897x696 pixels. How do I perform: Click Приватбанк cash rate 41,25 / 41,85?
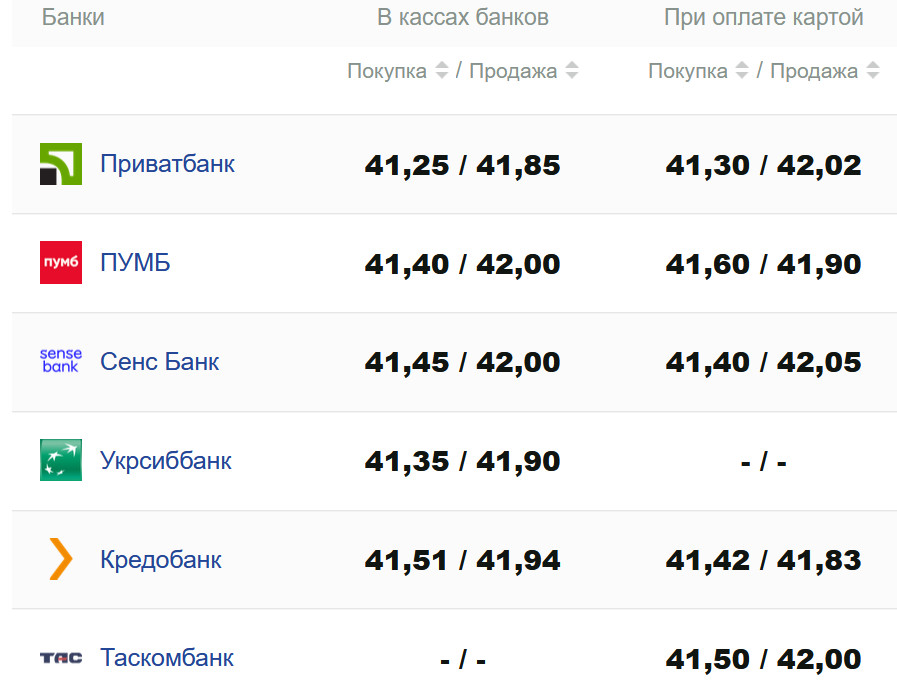pyautogui.click(x=463, y=166)
